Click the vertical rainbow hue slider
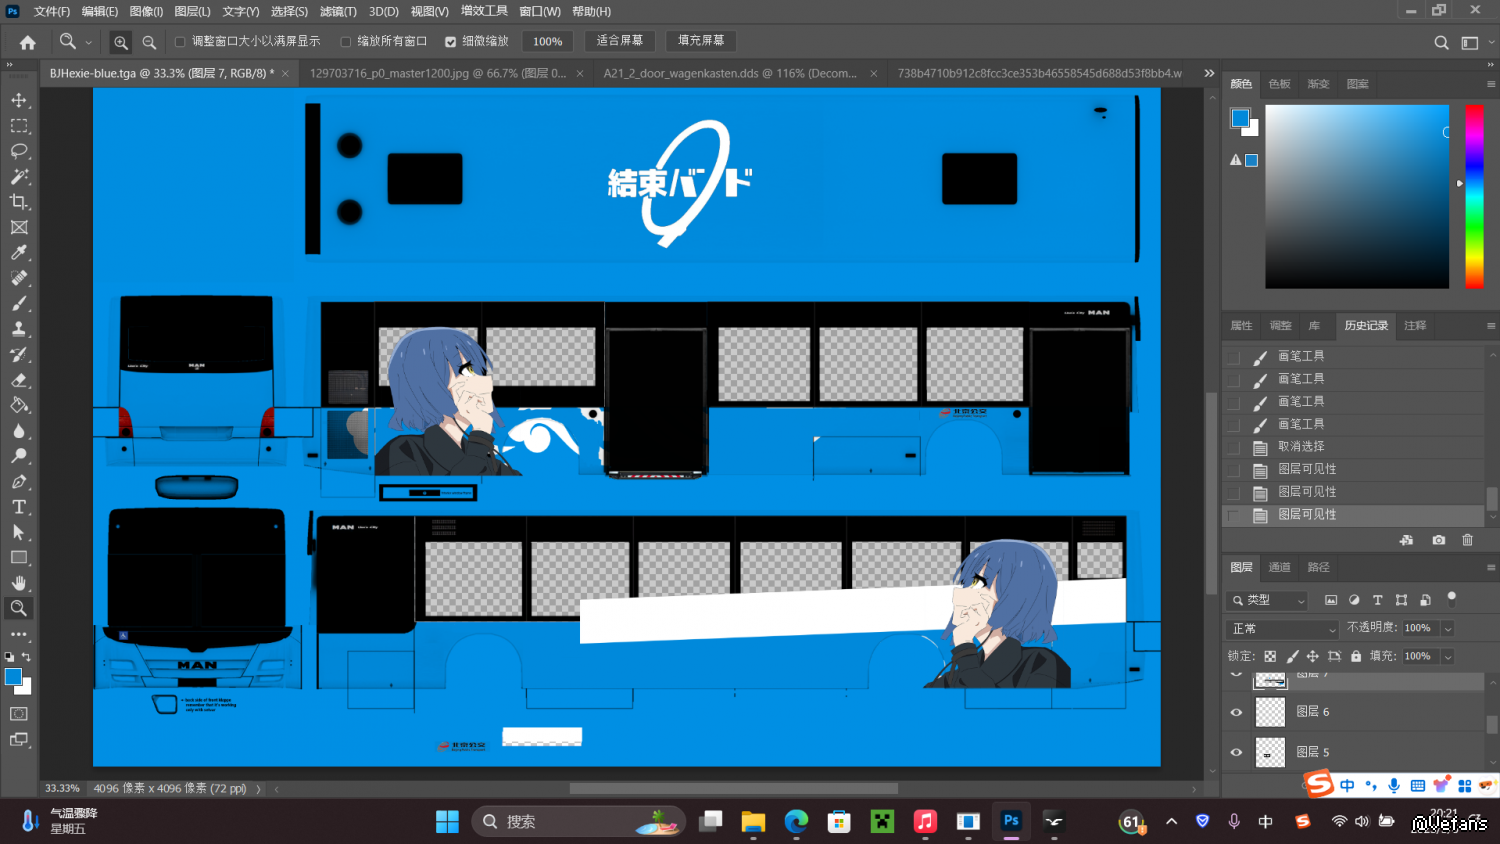1500x844 pixels. point(1474,196)
